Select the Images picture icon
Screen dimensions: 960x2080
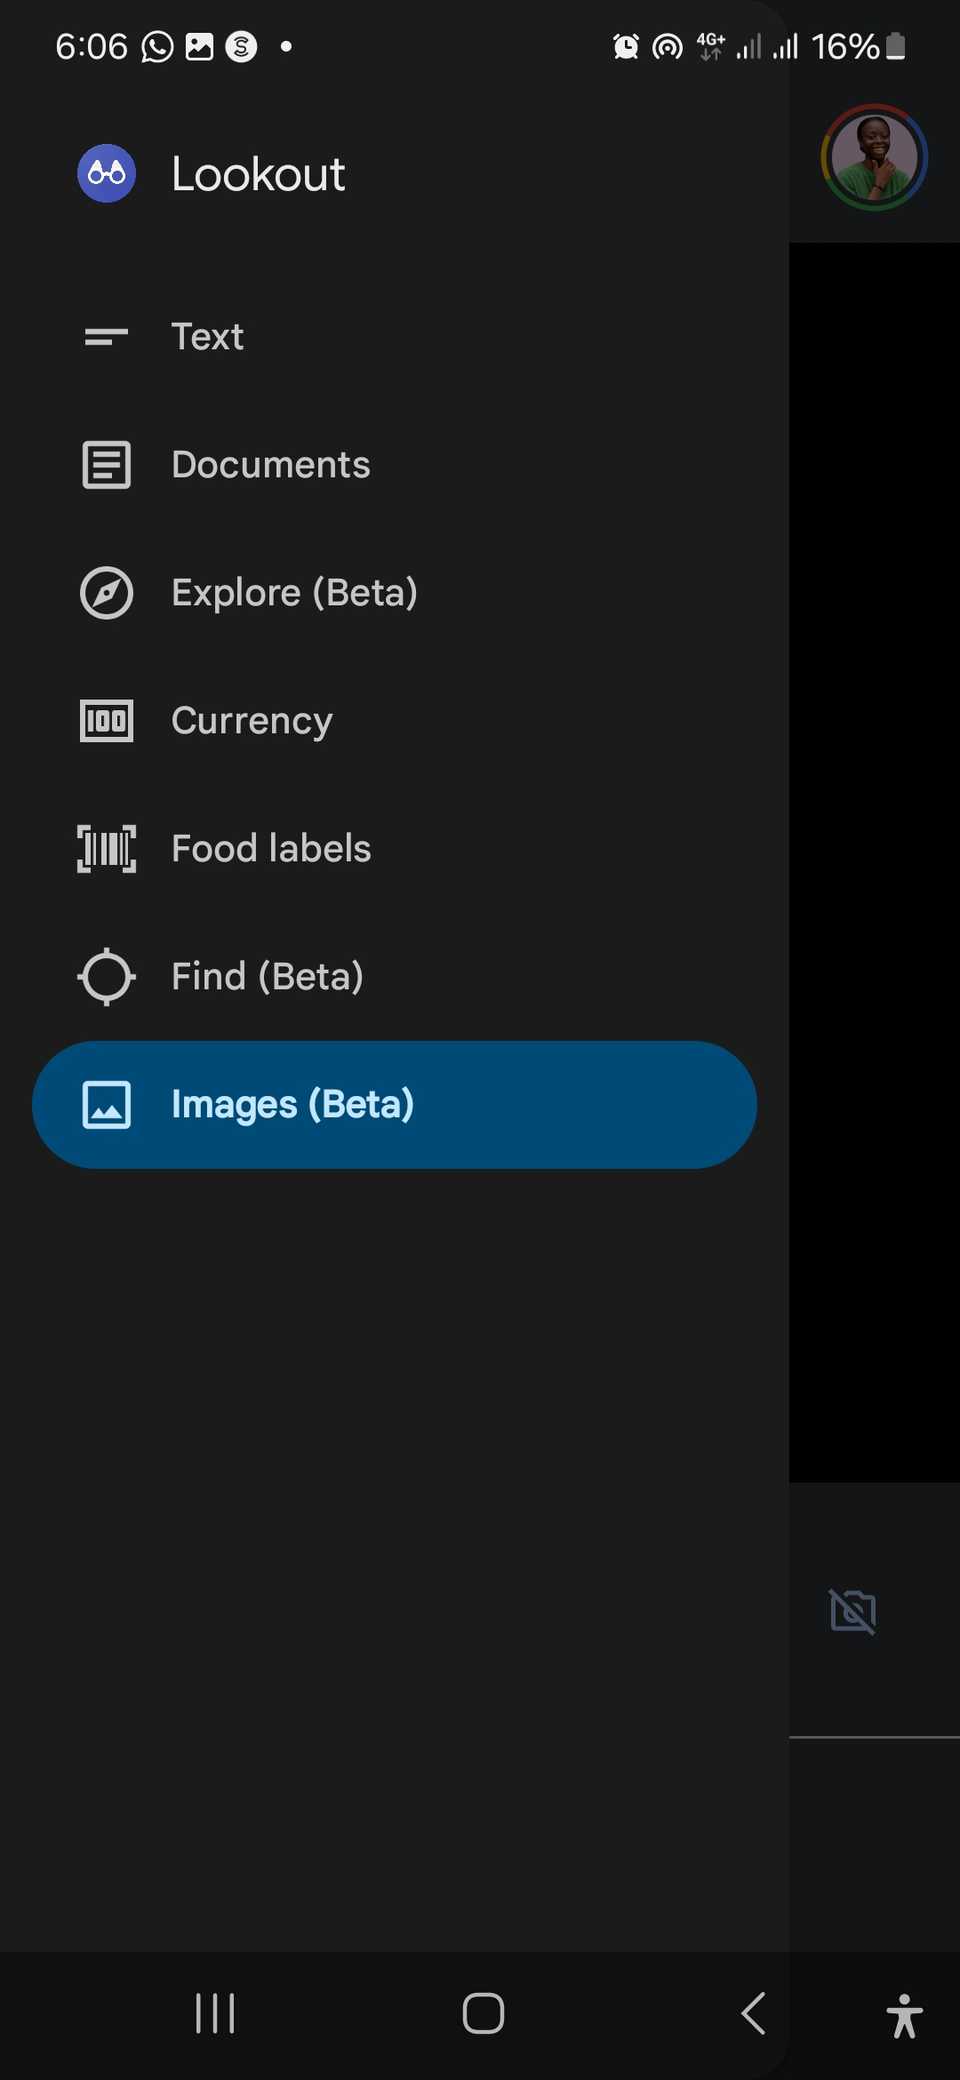click(105, 1105)
